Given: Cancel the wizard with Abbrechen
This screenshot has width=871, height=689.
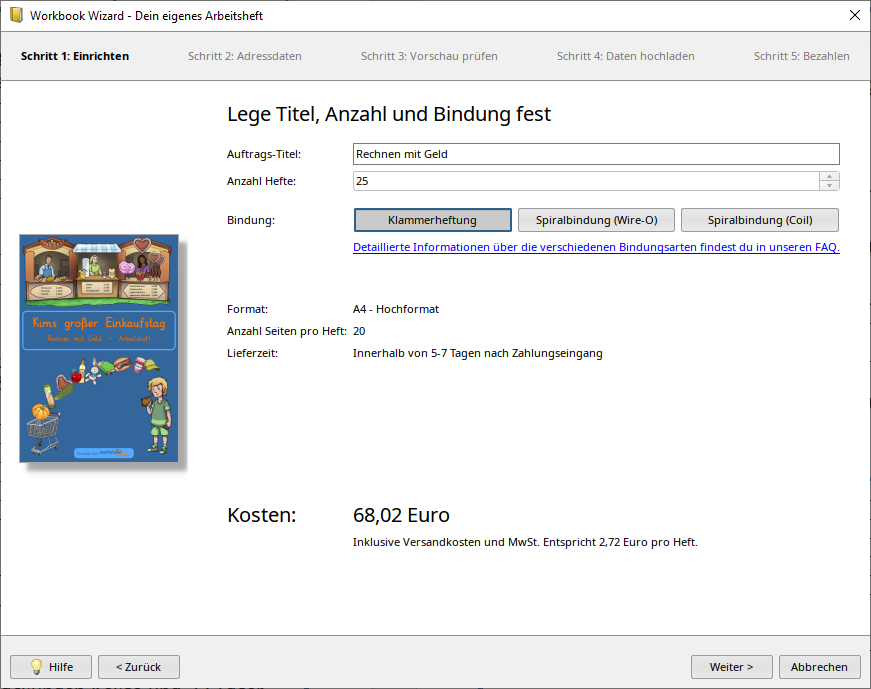Looking at the screenshot, I should tap(819, 667).
